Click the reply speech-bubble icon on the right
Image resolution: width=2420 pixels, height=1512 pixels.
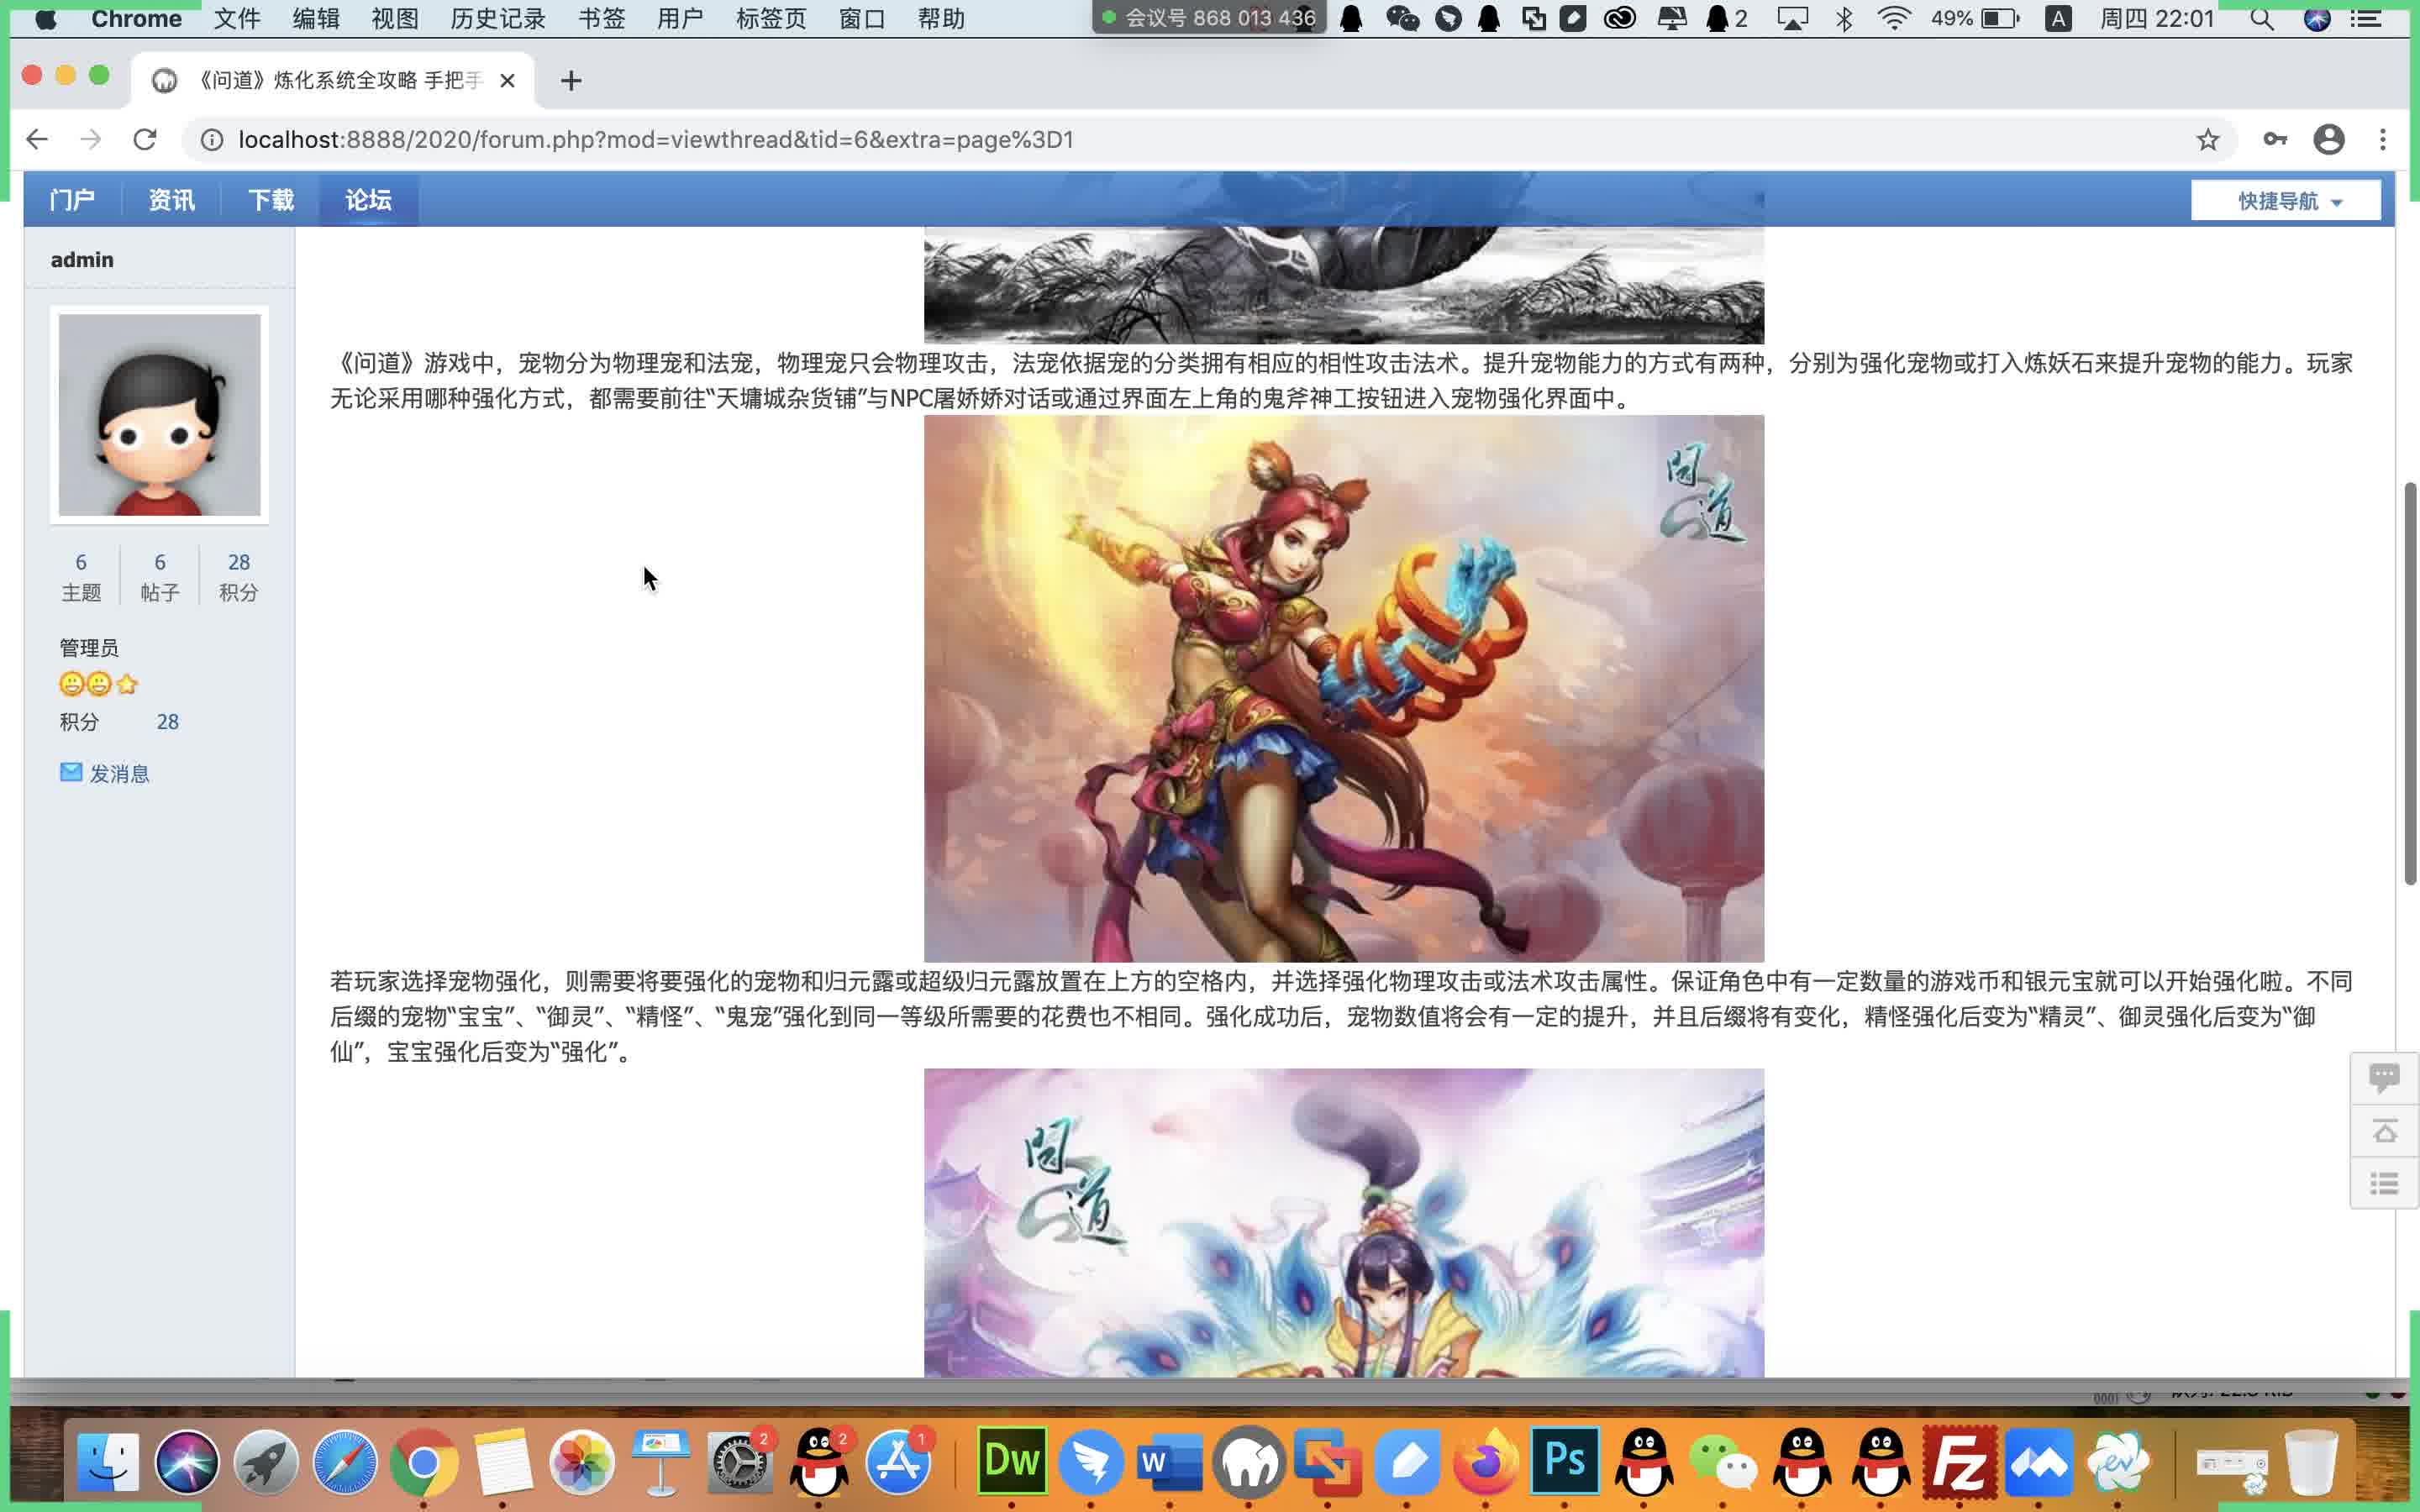[x=2384, y=1077]
